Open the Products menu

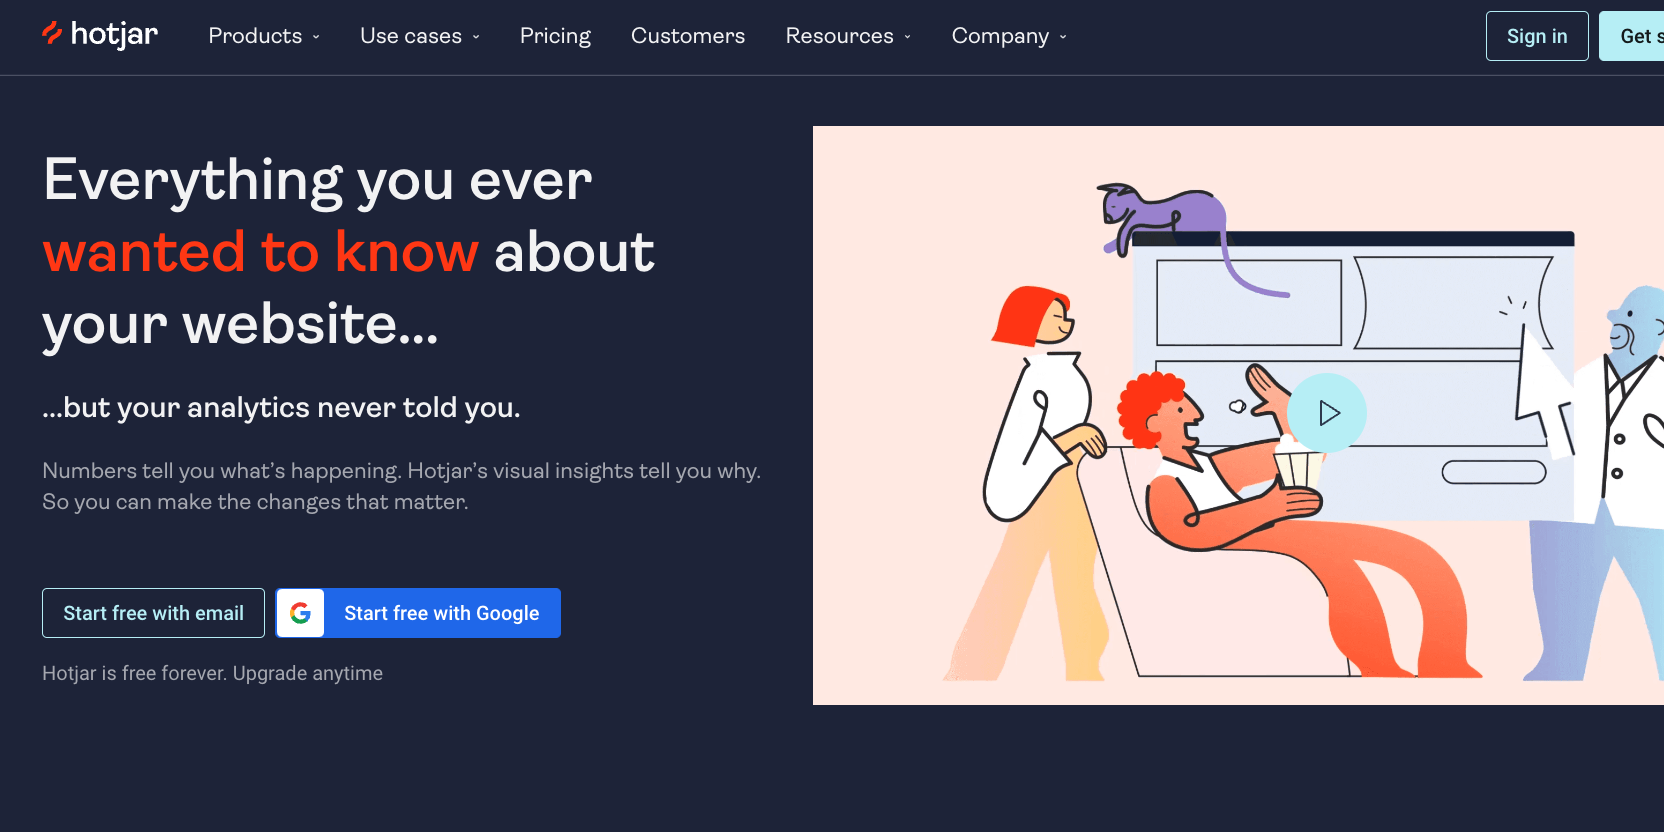pyautogui.click(x=255, y=36)
